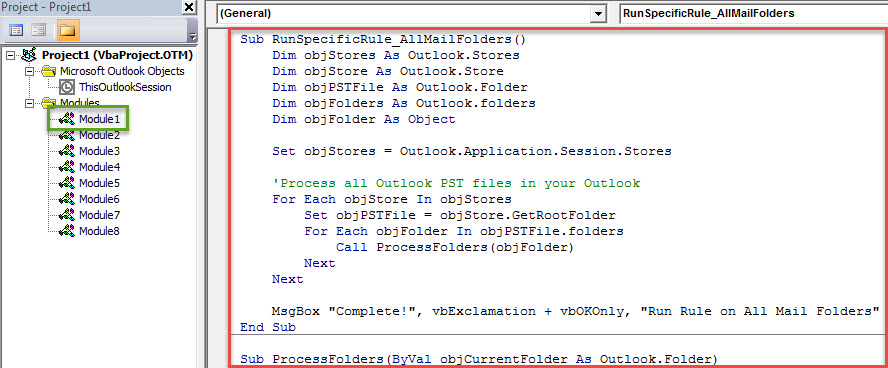This screenshot has height=368, width=888.
Task: Click the Module2 module icon
Action: [67, 135]
